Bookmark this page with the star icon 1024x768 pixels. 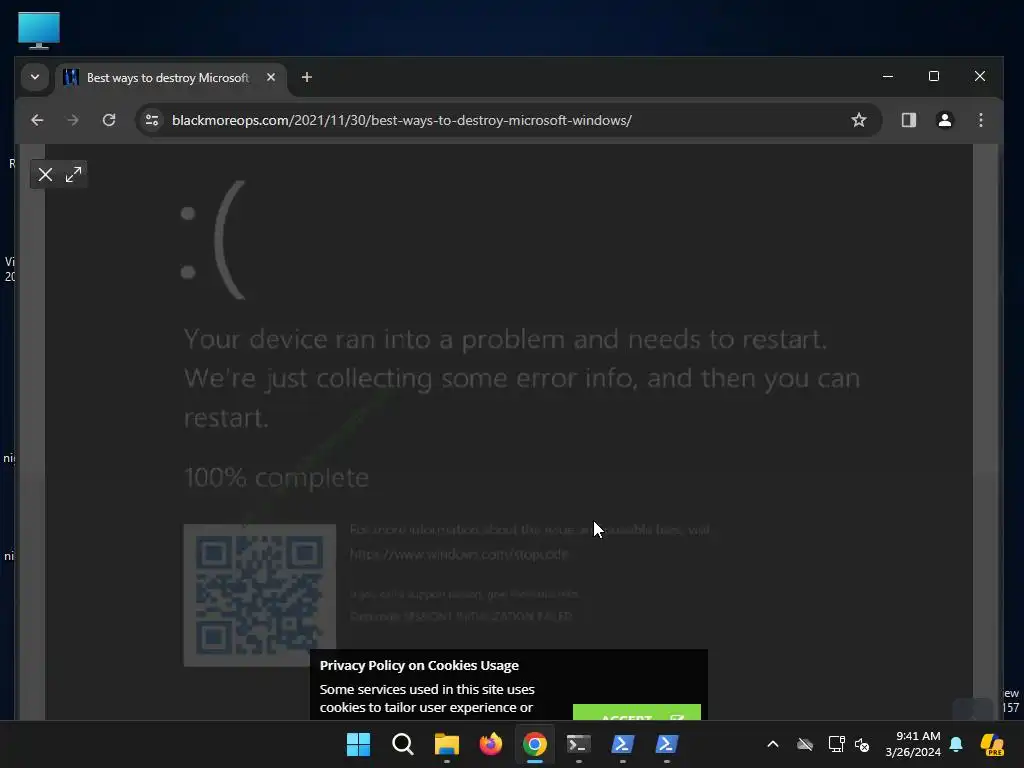(859, 120)
